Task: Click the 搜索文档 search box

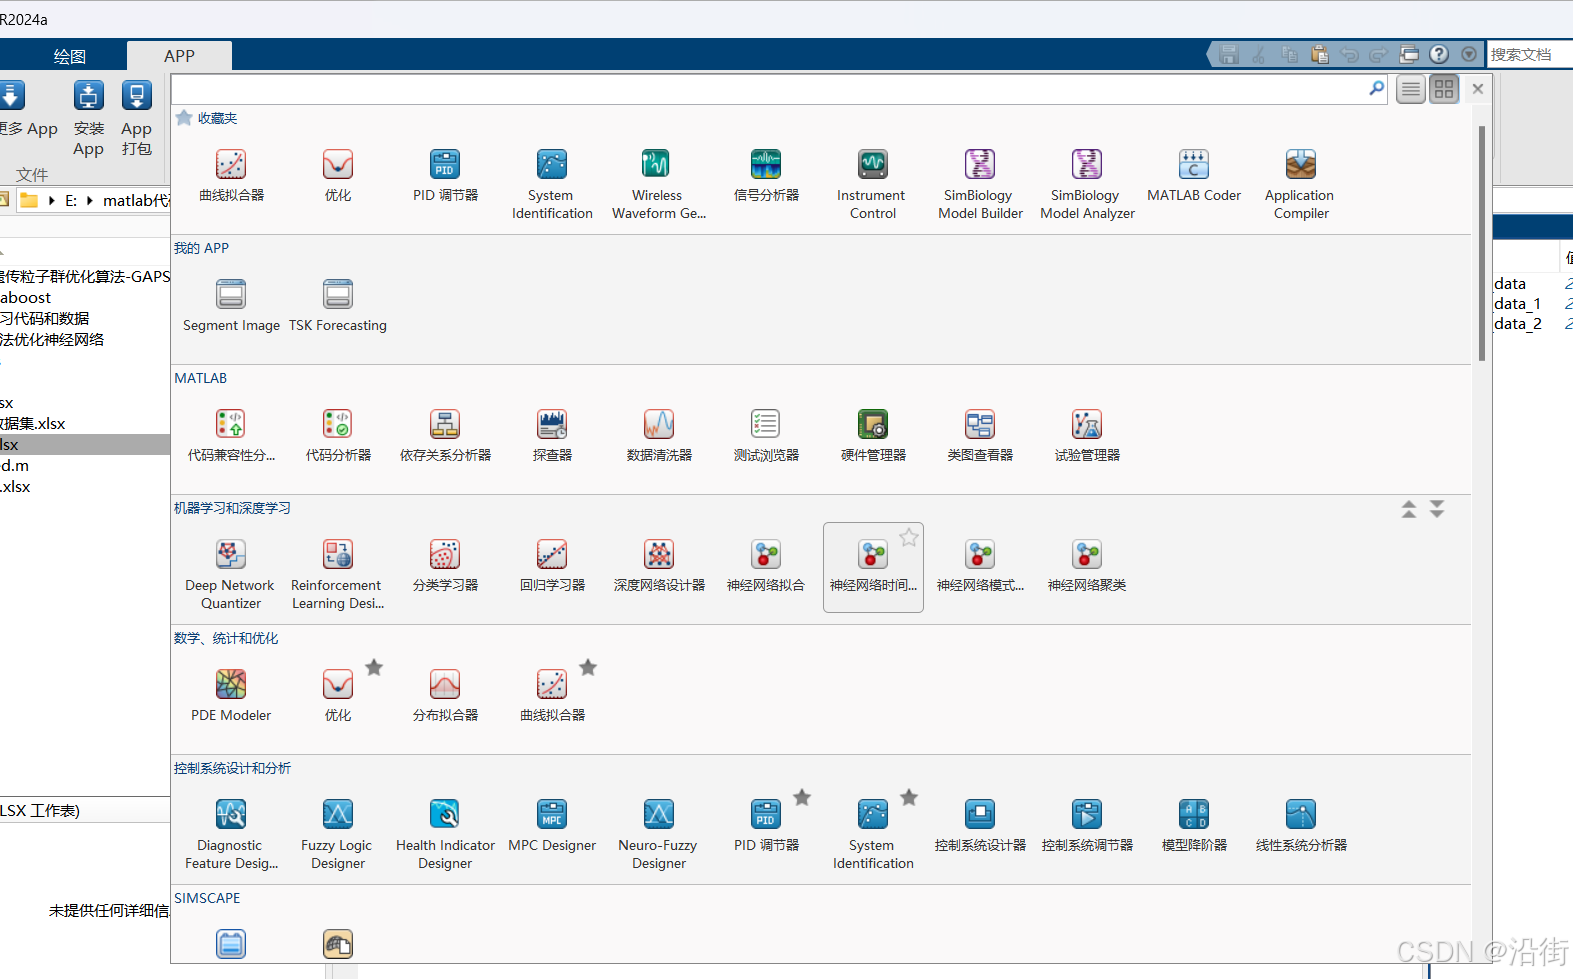Action: (x=1530, y=54)
